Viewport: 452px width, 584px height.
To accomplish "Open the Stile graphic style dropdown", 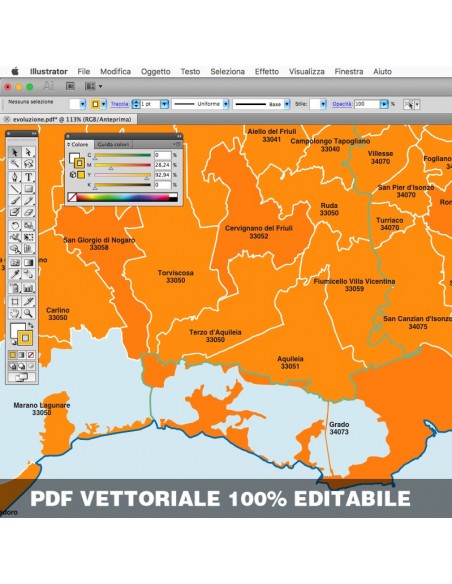I will coord(323,104).
